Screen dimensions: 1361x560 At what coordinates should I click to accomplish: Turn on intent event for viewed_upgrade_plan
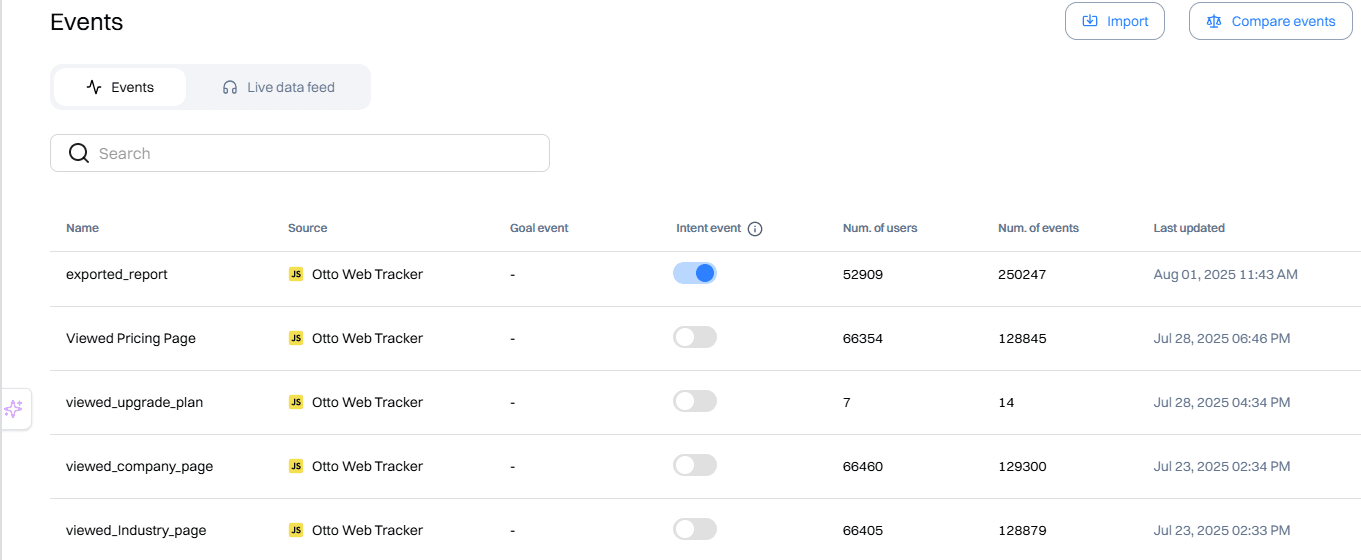695,402
